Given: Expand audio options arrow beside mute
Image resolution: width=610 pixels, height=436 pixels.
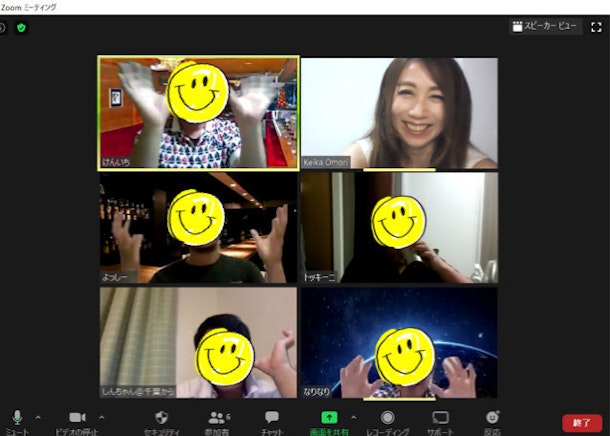Looking at the screenshot, I should click(38, 416).
